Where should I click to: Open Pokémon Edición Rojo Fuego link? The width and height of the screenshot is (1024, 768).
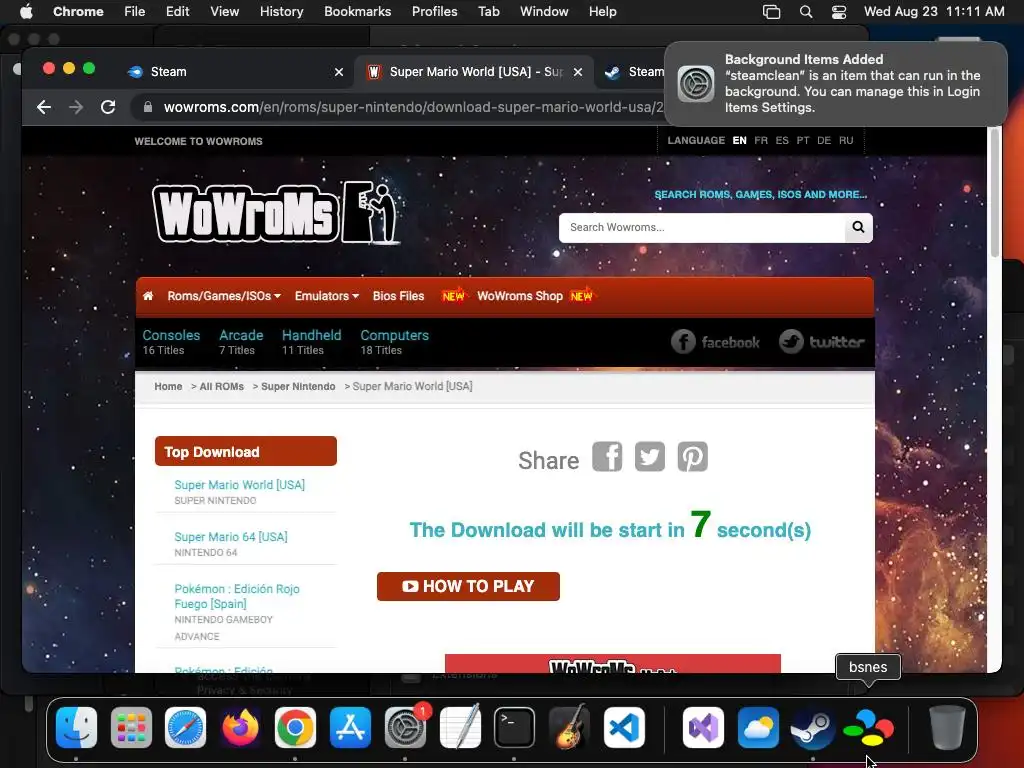[x=236, y=596]
